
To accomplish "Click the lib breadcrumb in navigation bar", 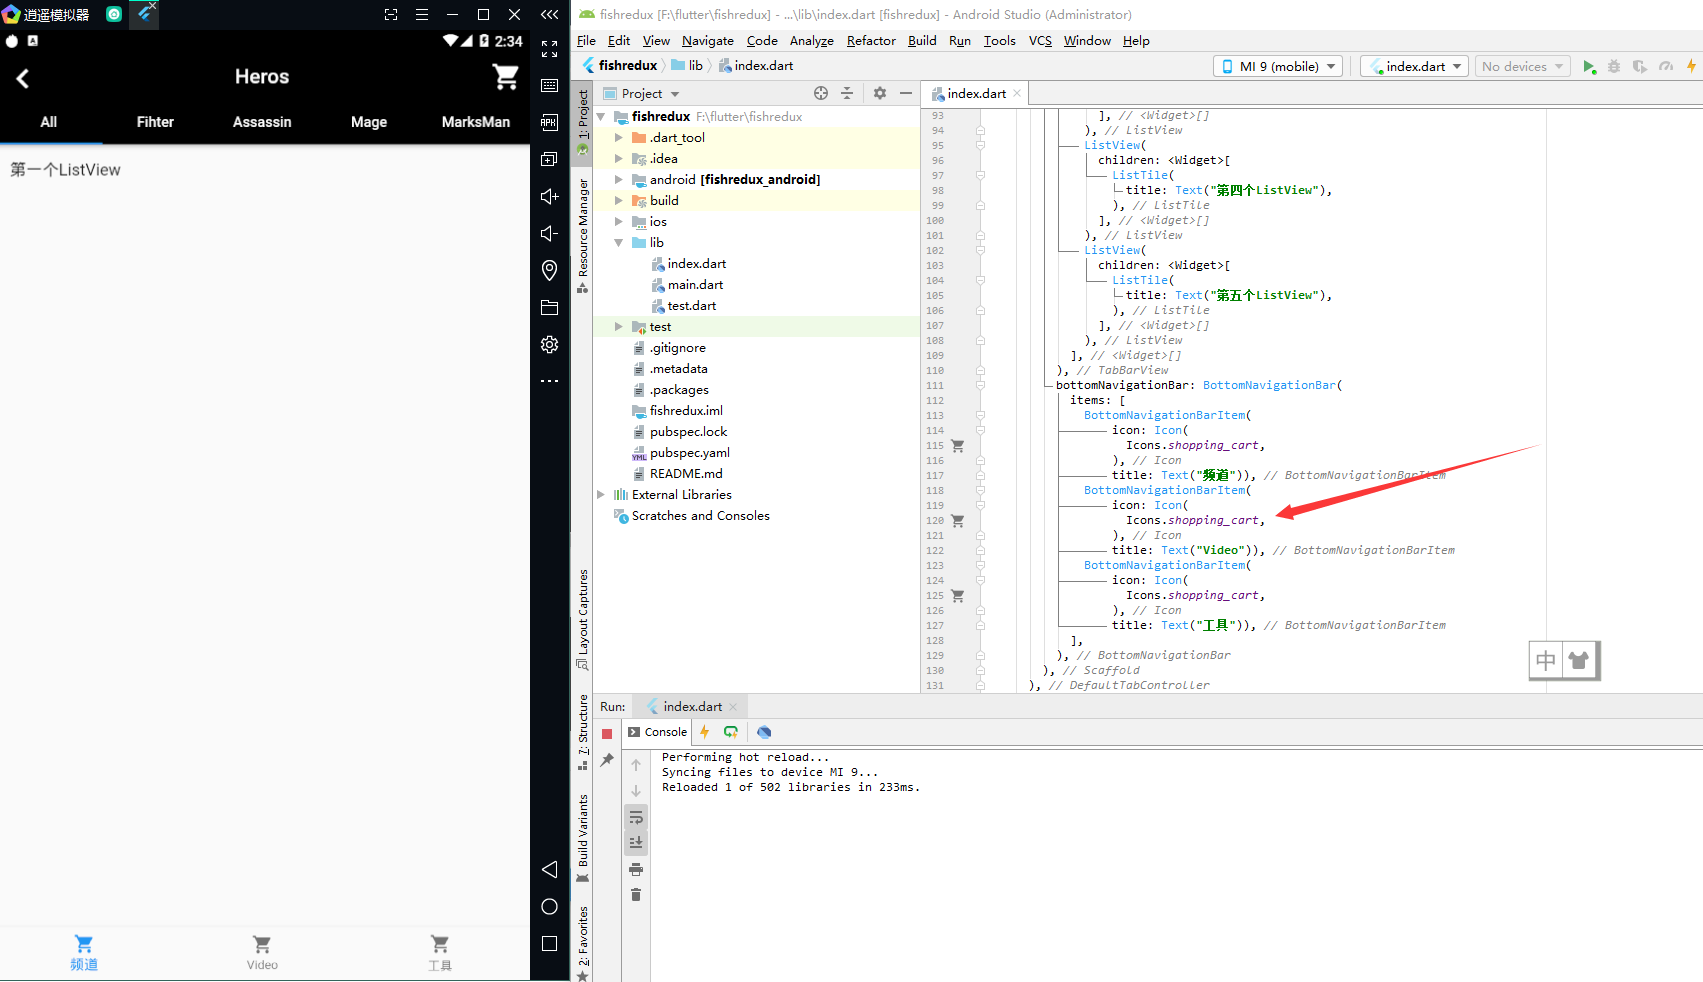I will pos(688,65).
